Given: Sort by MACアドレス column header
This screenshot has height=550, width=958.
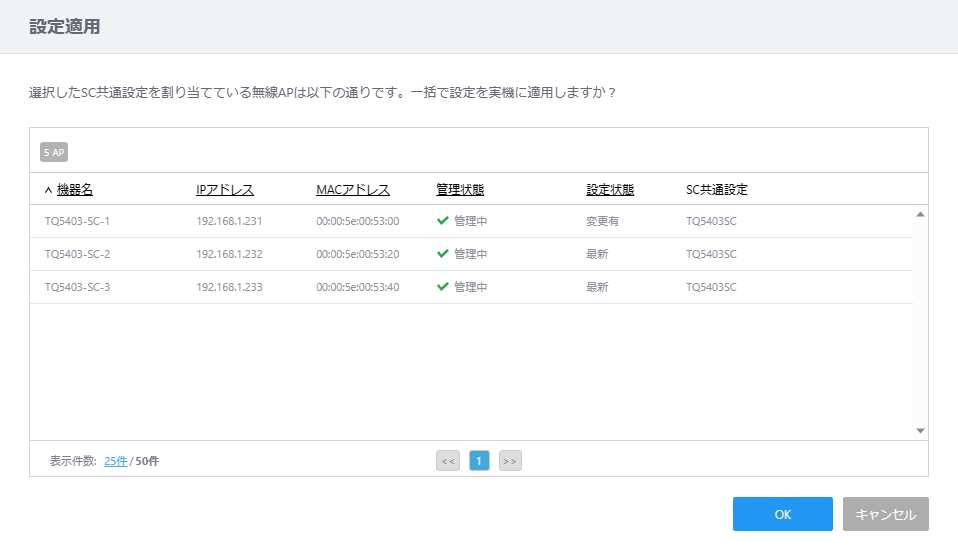Looking at the screenshot, I should (353, 189).
